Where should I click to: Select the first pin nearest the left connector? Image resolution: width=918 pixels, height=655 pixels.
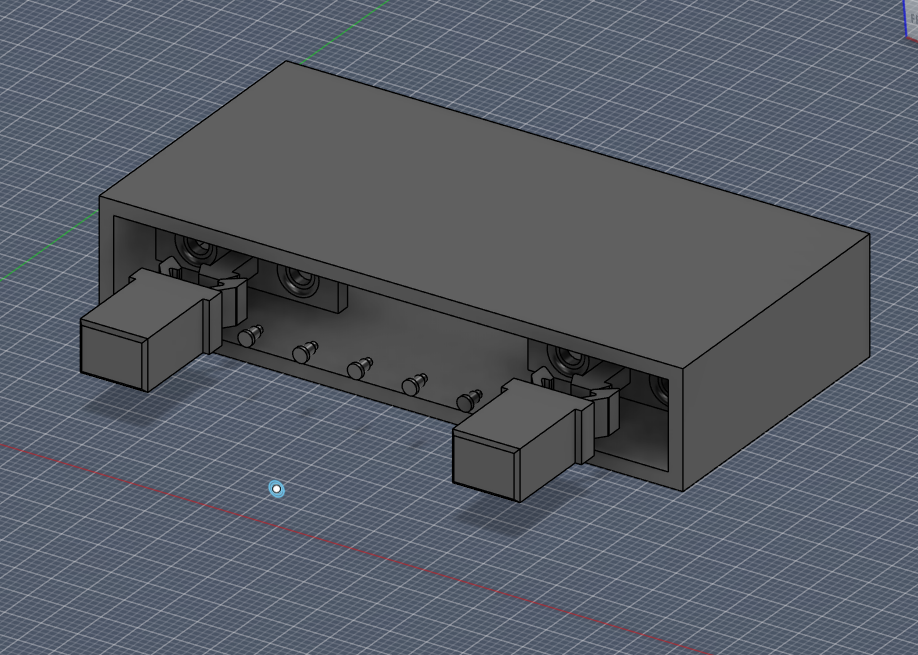251,335
